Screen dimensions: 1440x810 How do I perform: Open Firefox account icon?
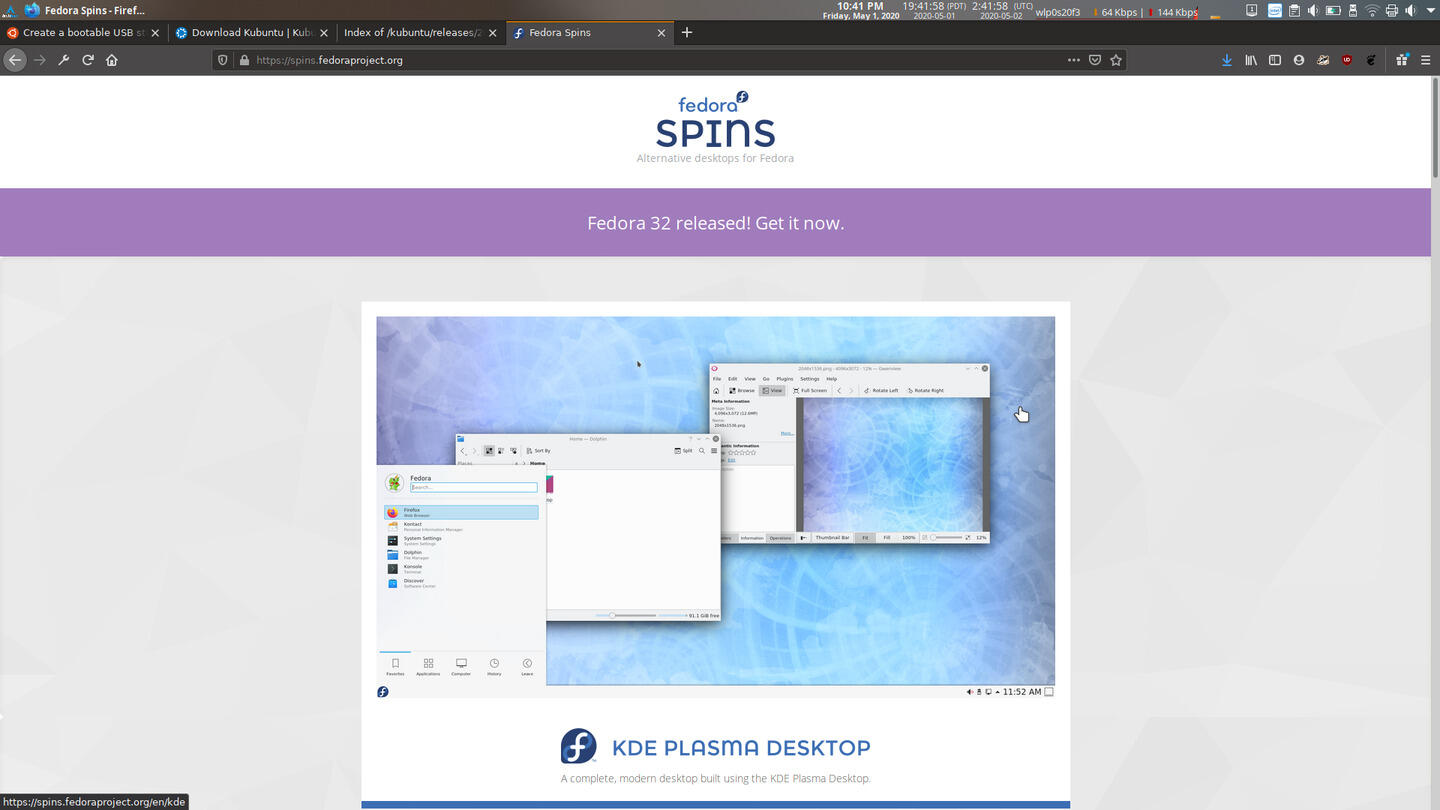coord(1299,60)
